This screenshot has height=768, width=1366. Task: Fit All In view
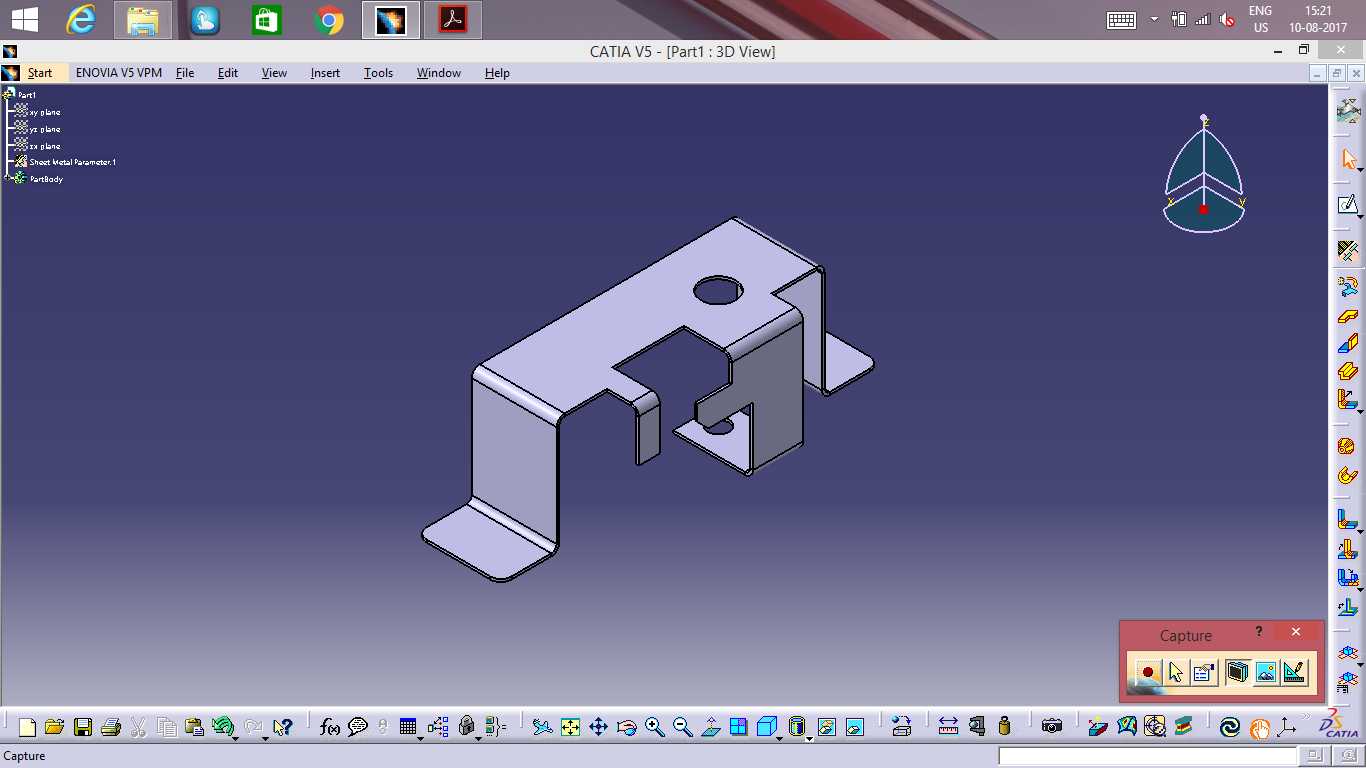[x=570, y=727]
